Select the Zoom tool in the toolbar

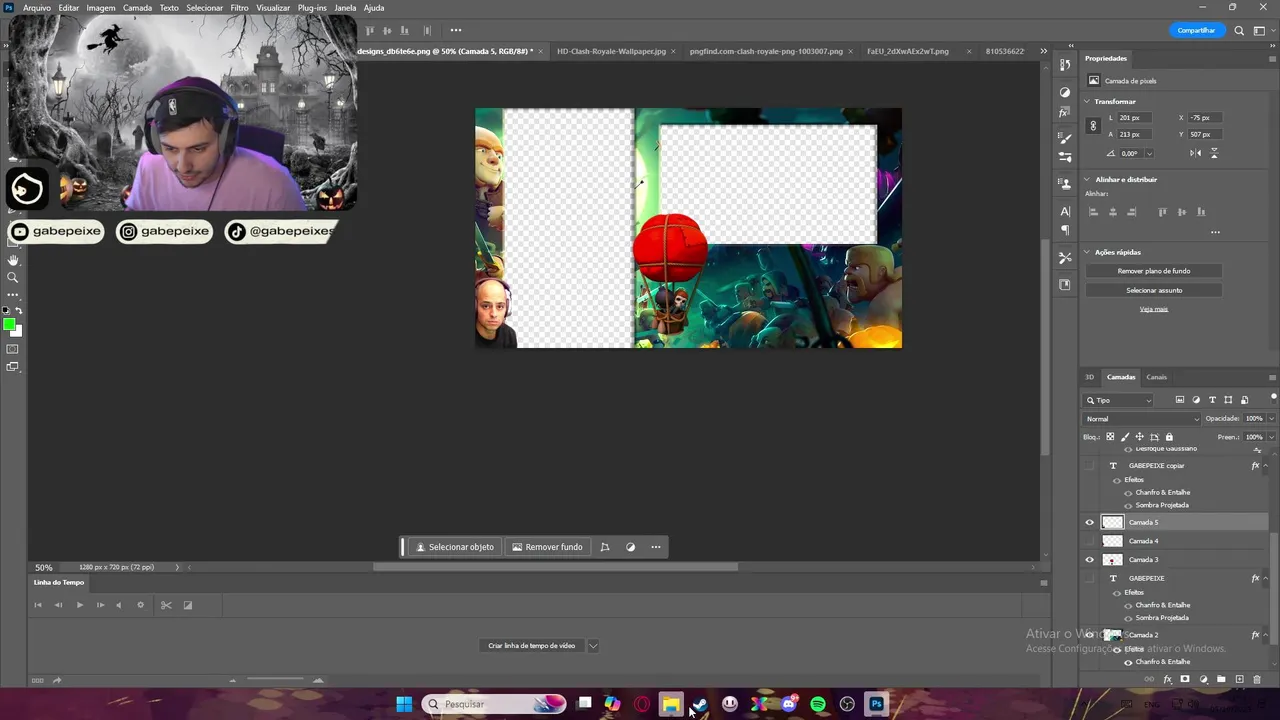pos(13,277)
